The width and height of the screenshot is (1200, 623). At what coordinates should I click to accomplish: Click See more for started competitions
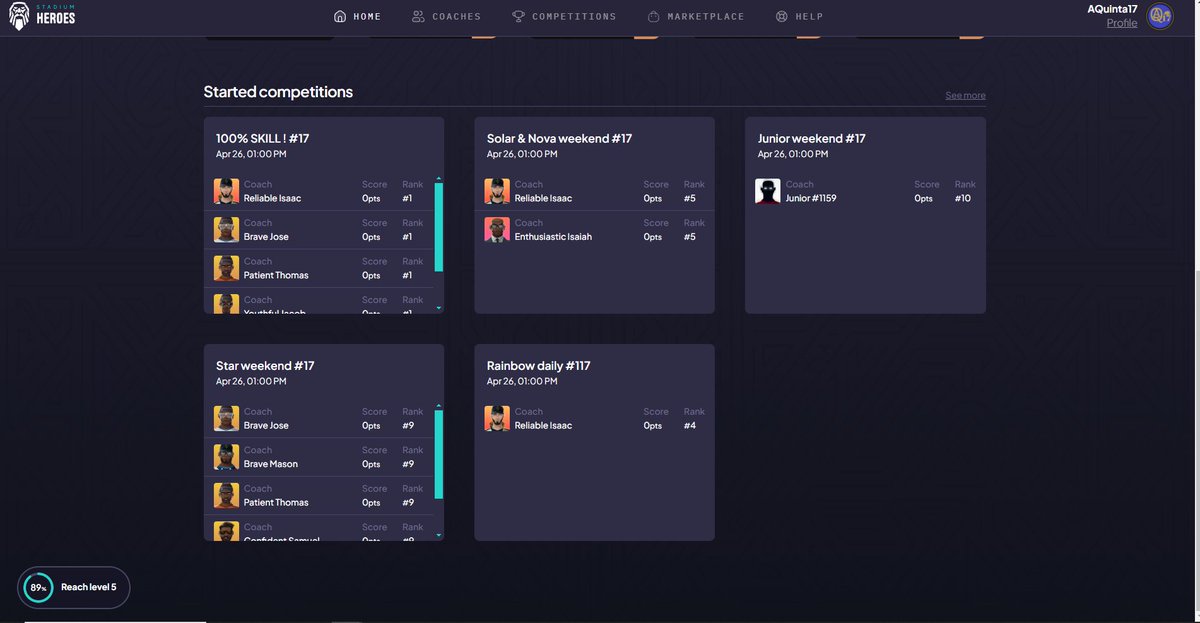click(965, 96)
